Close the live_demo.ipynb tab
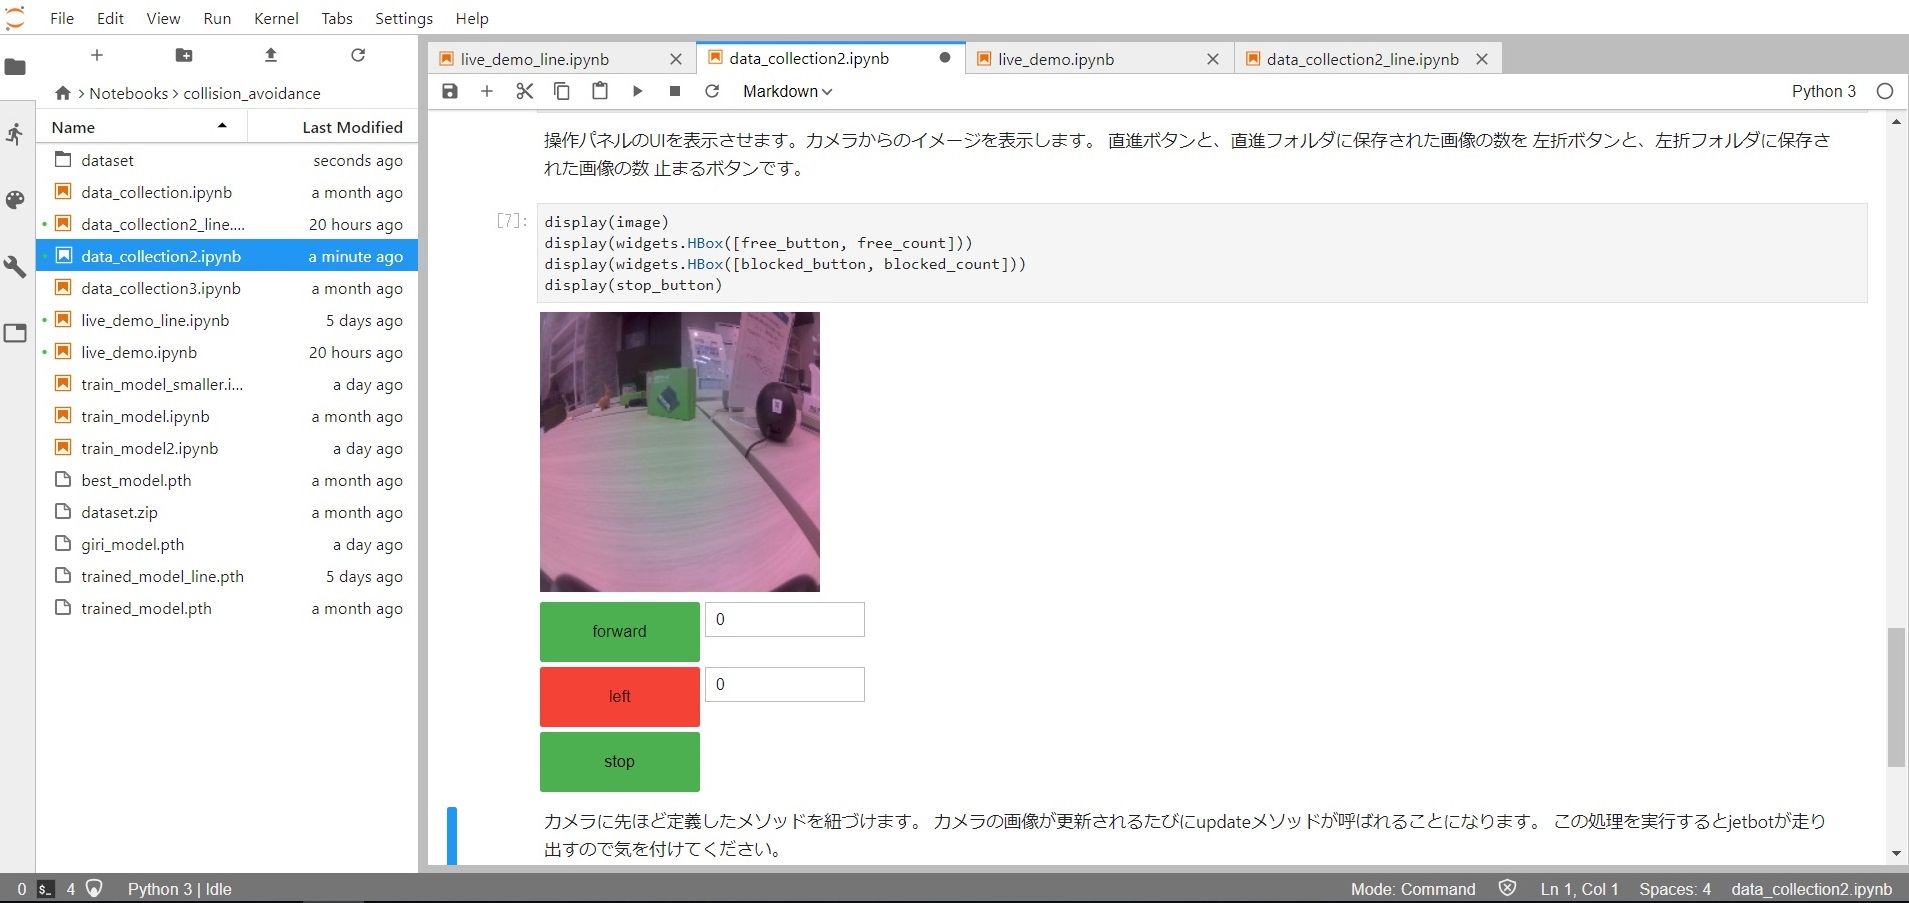 click(1213, 59)
